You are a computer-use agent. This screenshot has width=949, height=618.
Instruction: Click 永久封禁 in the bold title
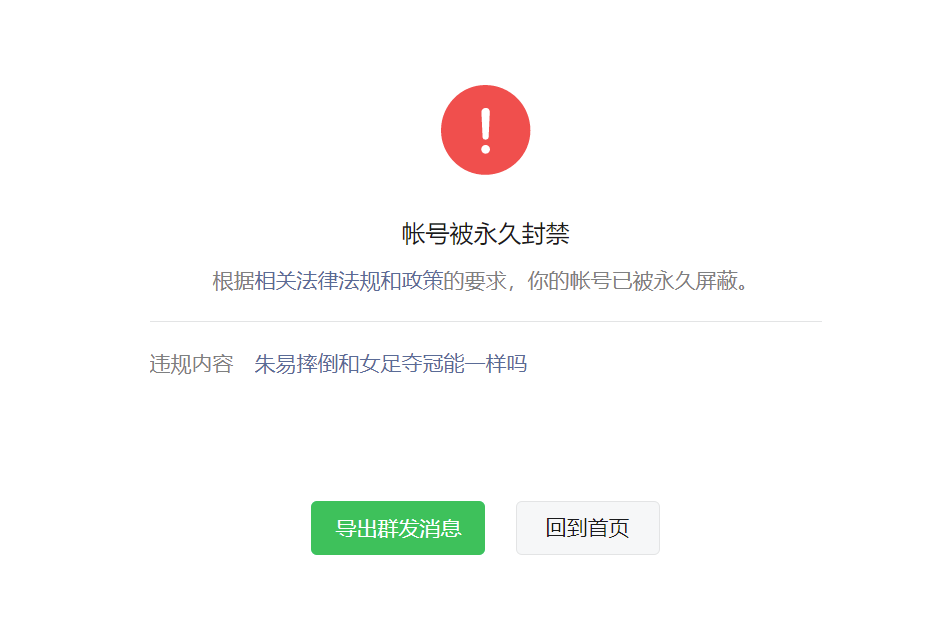pyautogui.click(x=521, y=234)
